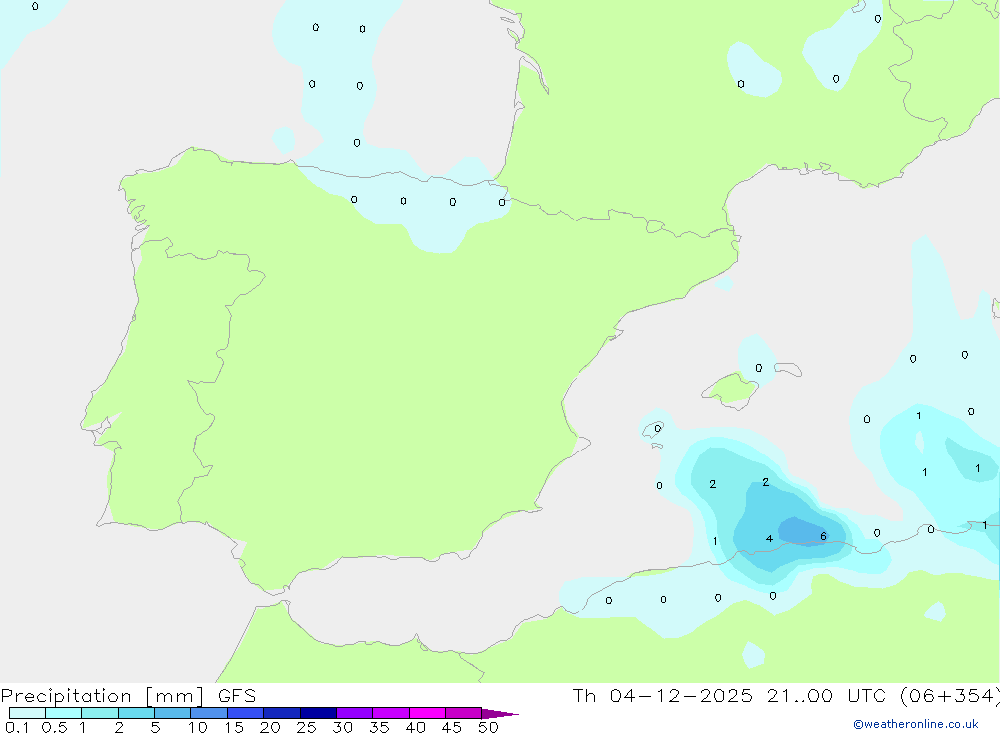Click the '40' legend scale label
The image size is (1000, 733).
(415, 727)
